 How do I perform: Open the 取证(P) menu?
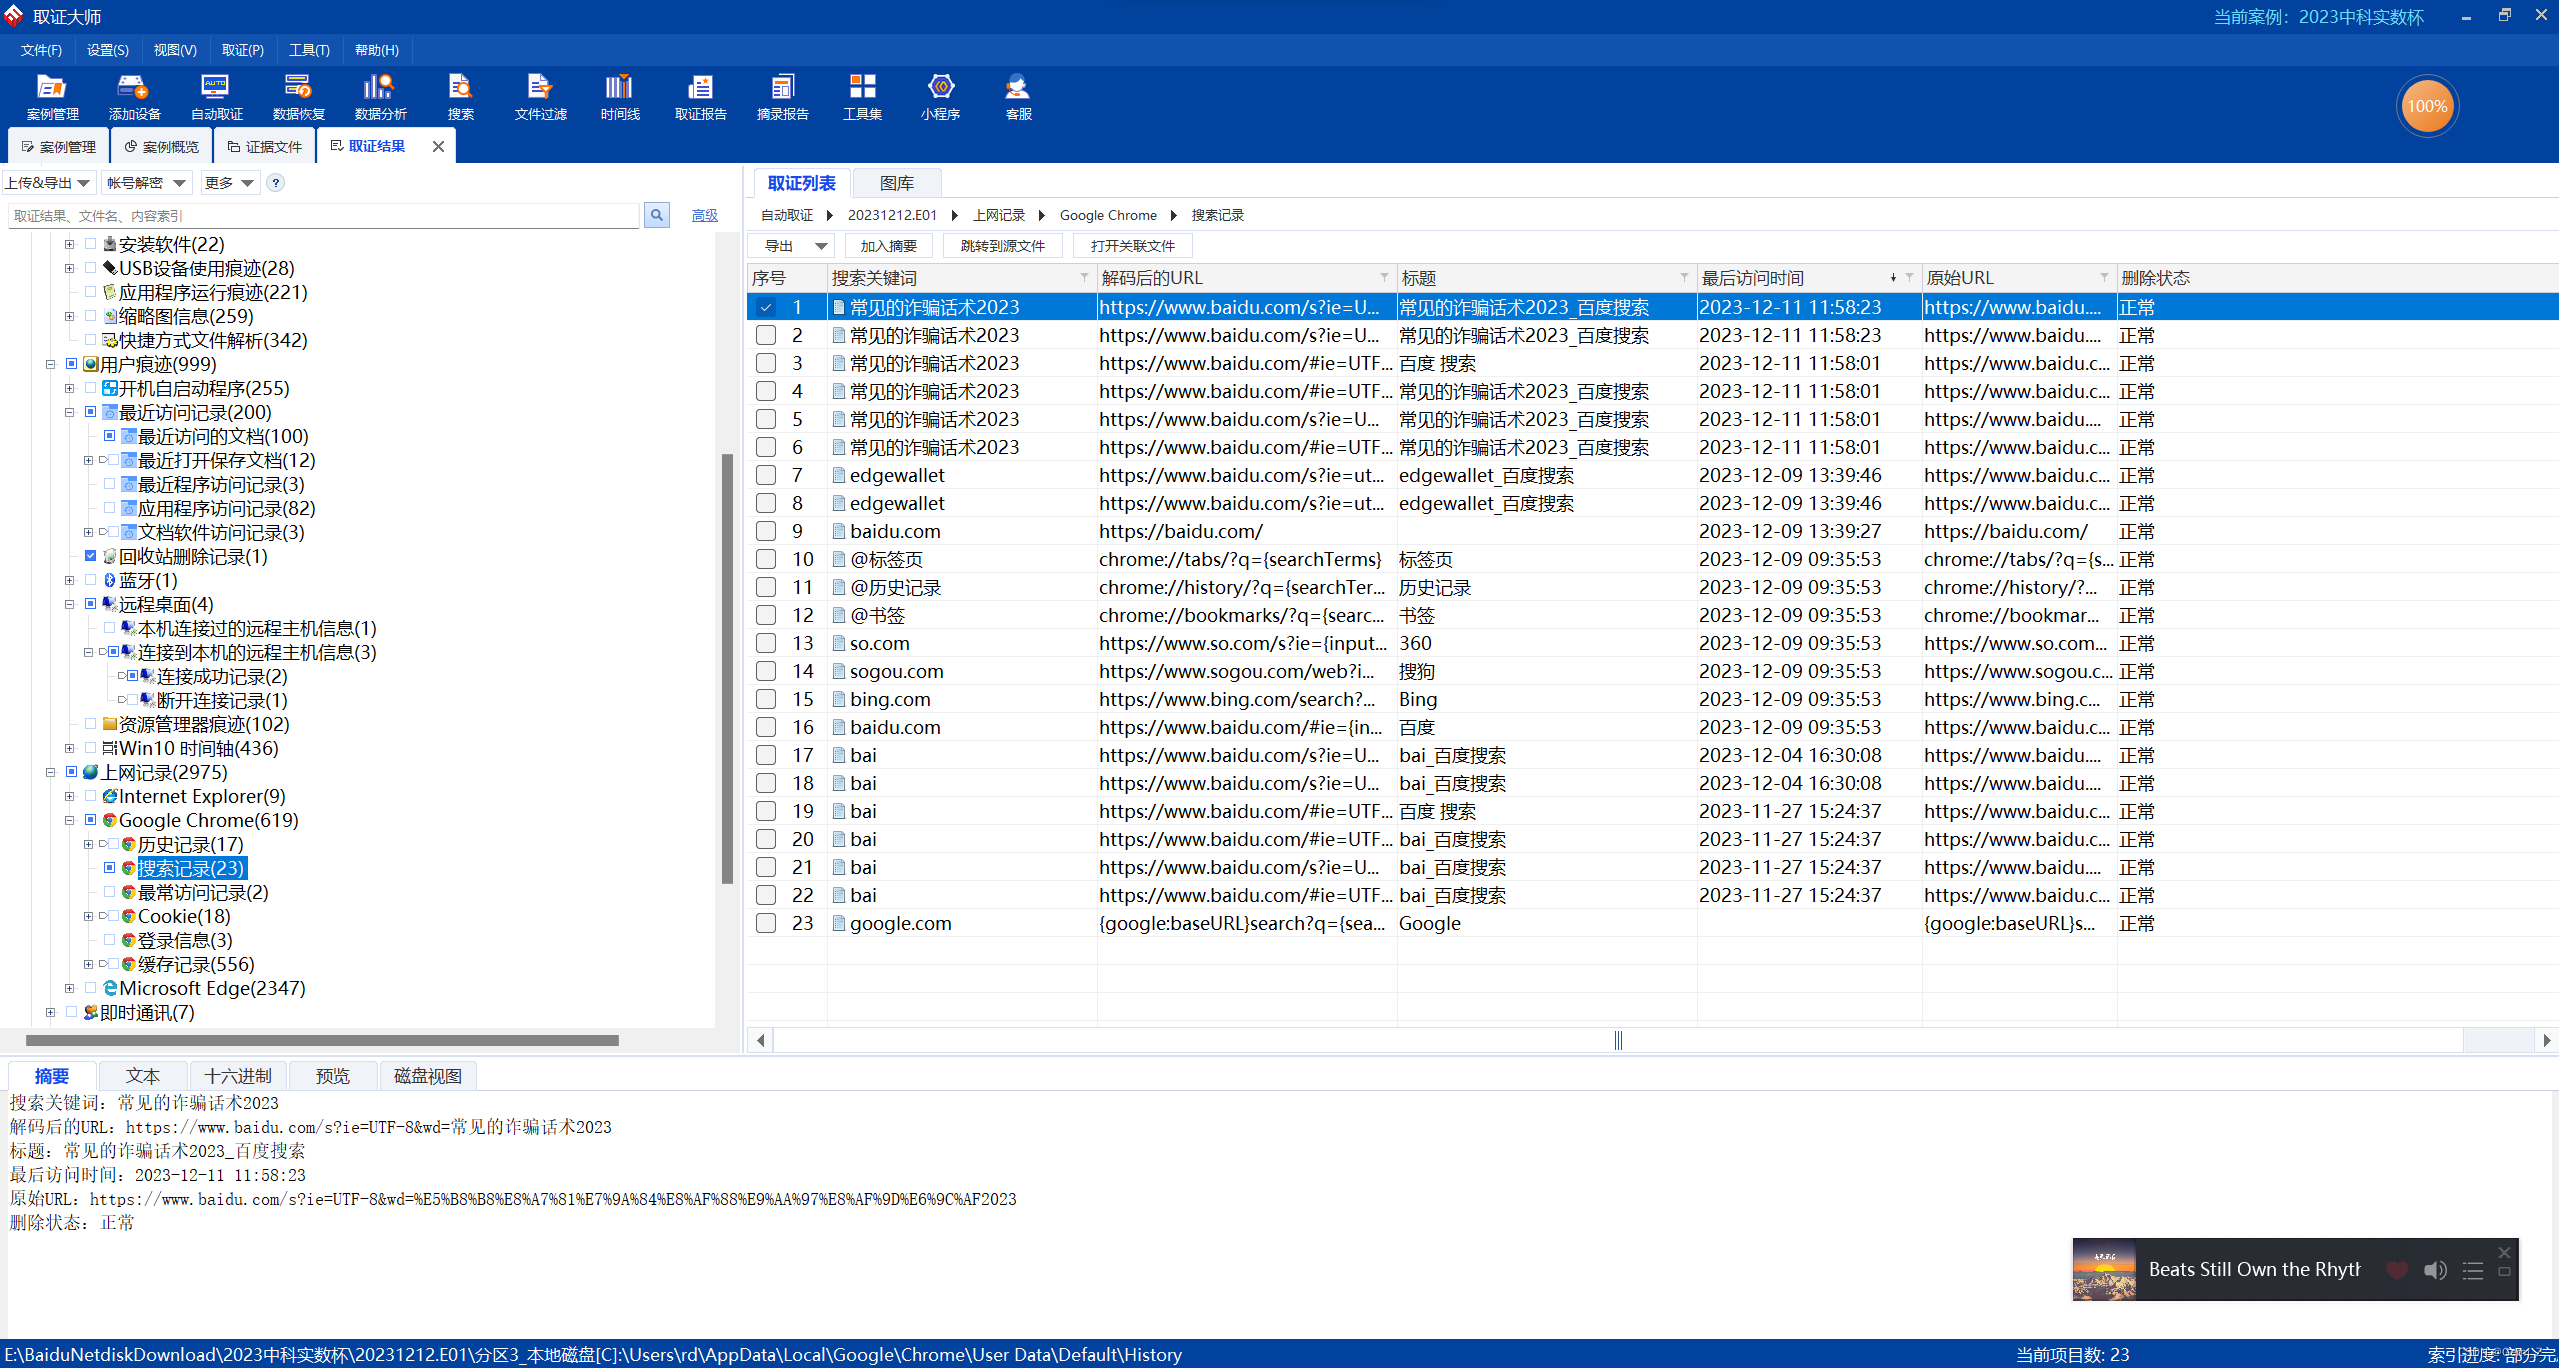(242, 50)
